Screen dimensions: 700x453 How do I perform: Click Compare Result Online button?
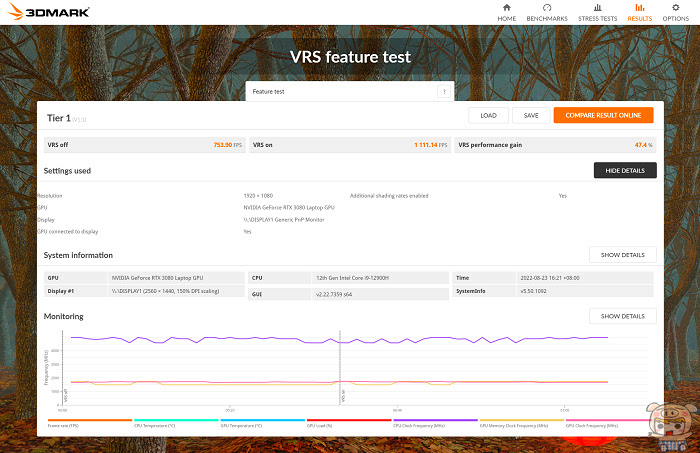pos(603,115)
